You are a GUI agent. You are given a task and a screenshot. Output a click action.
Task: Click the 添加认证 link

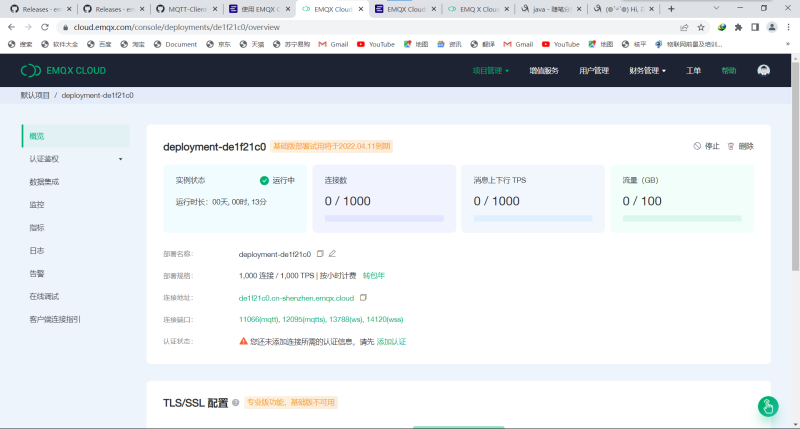[x=391, y=342]
